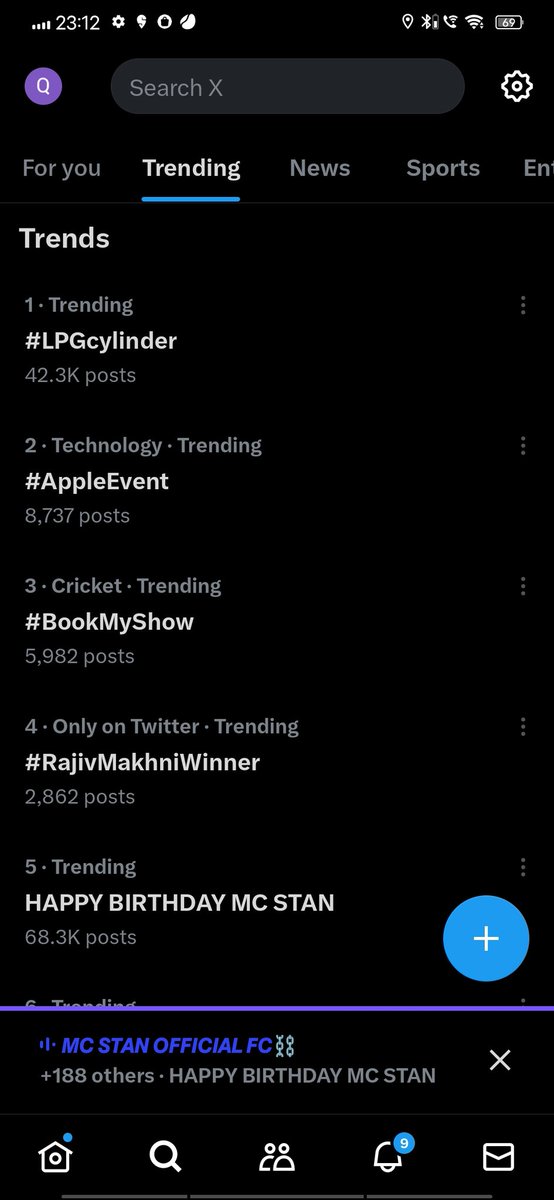The image size is (554, 1200).
Task: Open more options for #RajivMakhniWinner trend
Action: [x=523, y=727]
